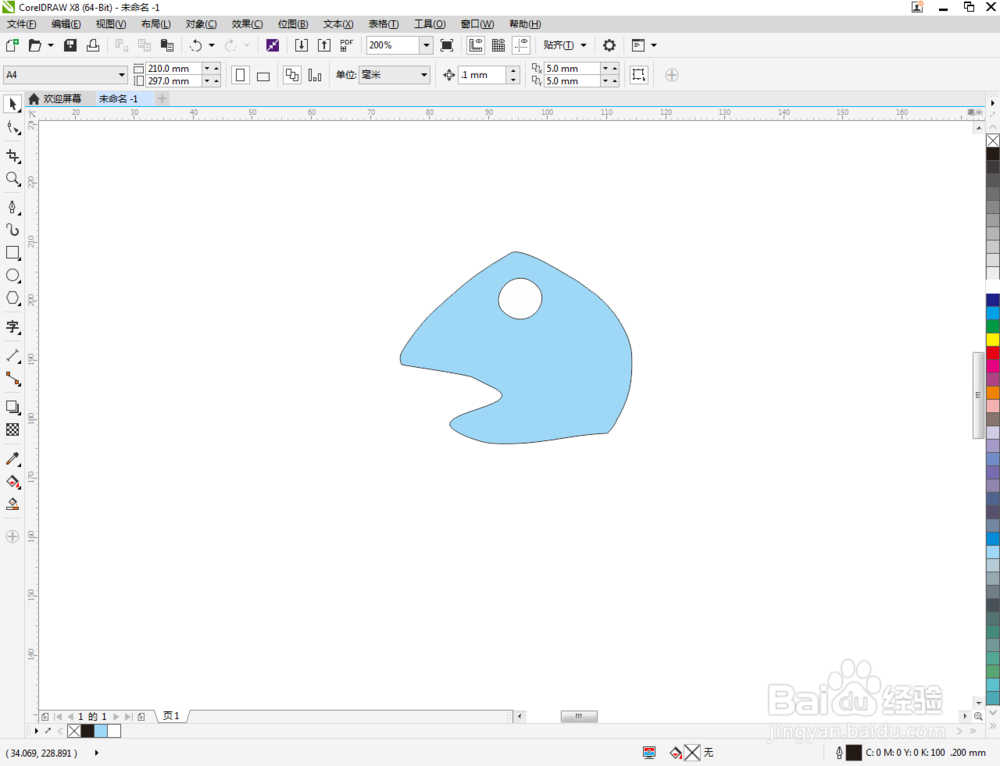Click the Paste icon in toolbar
The width and height of the screenshot is (1000, 766).
point(167,45)
